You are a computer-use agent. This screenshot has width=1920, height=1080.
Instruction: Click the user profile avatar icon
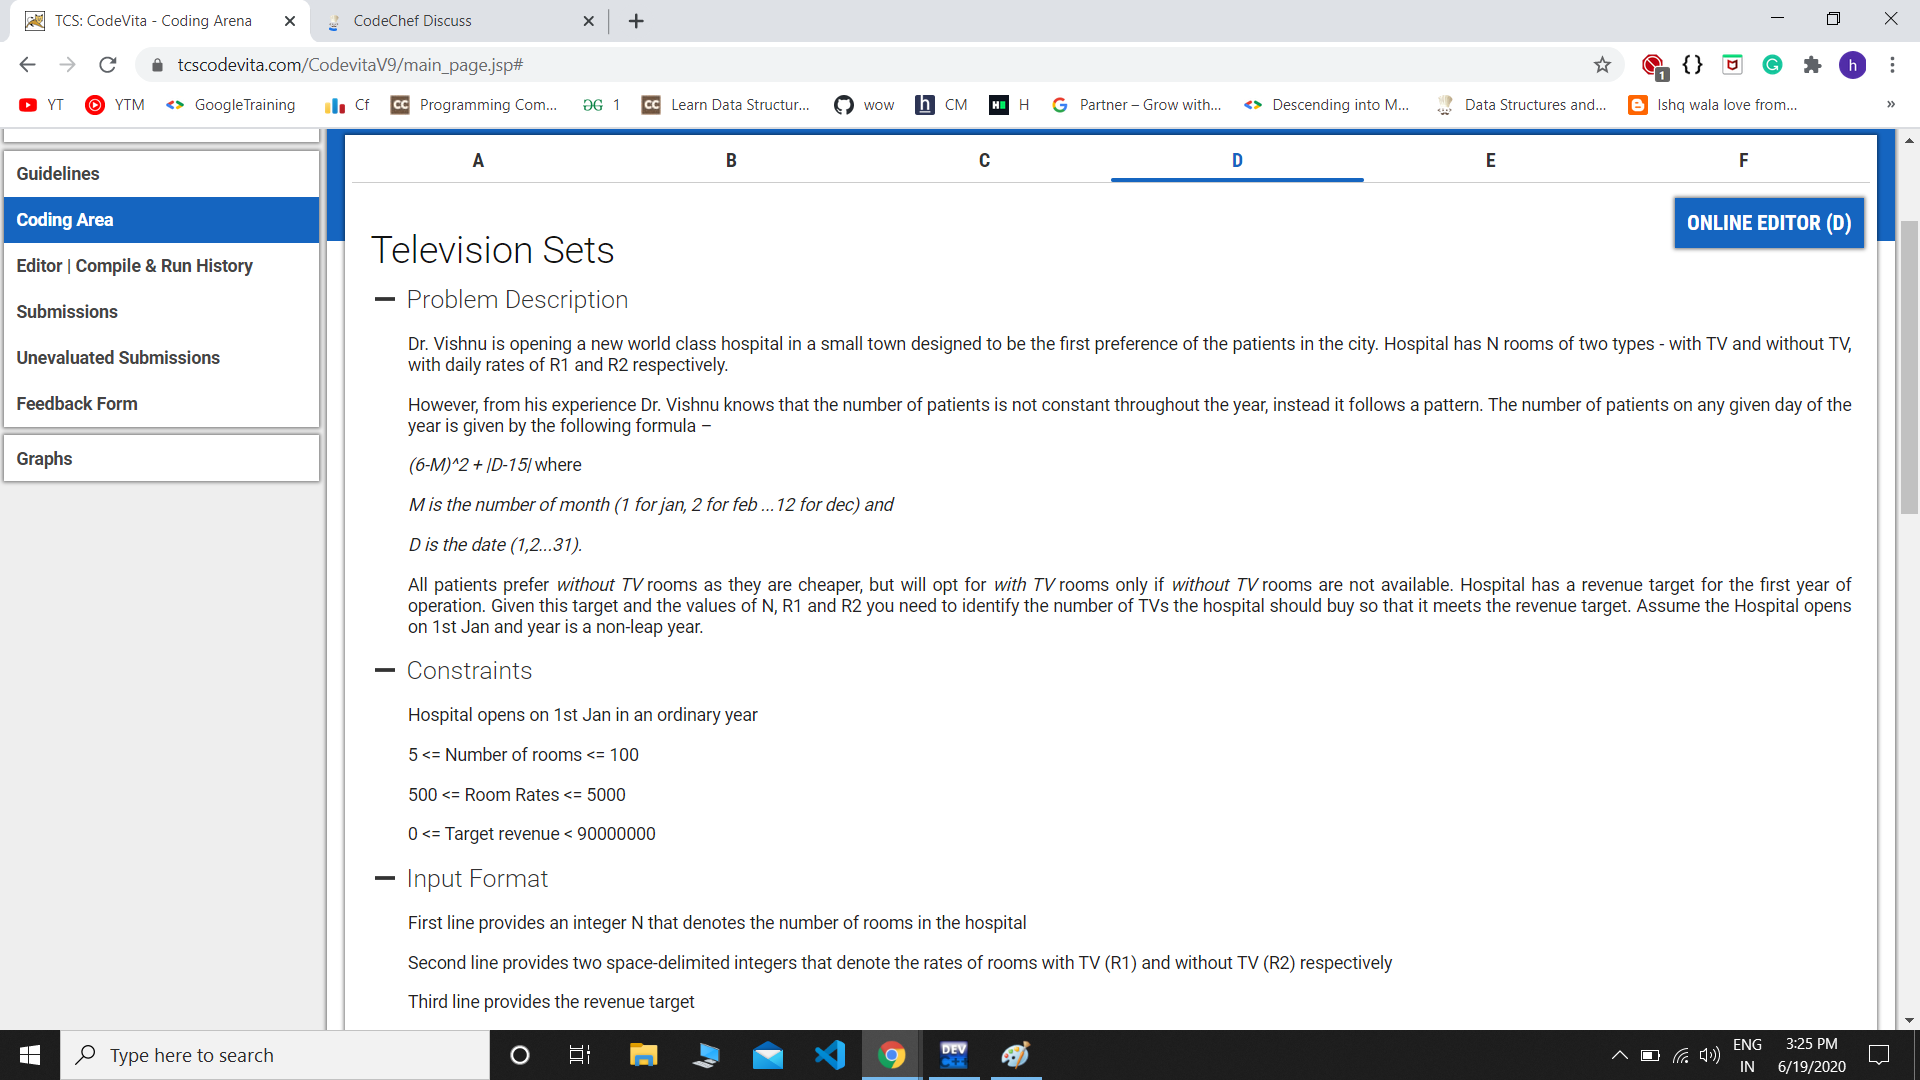tap(1852, 65)
